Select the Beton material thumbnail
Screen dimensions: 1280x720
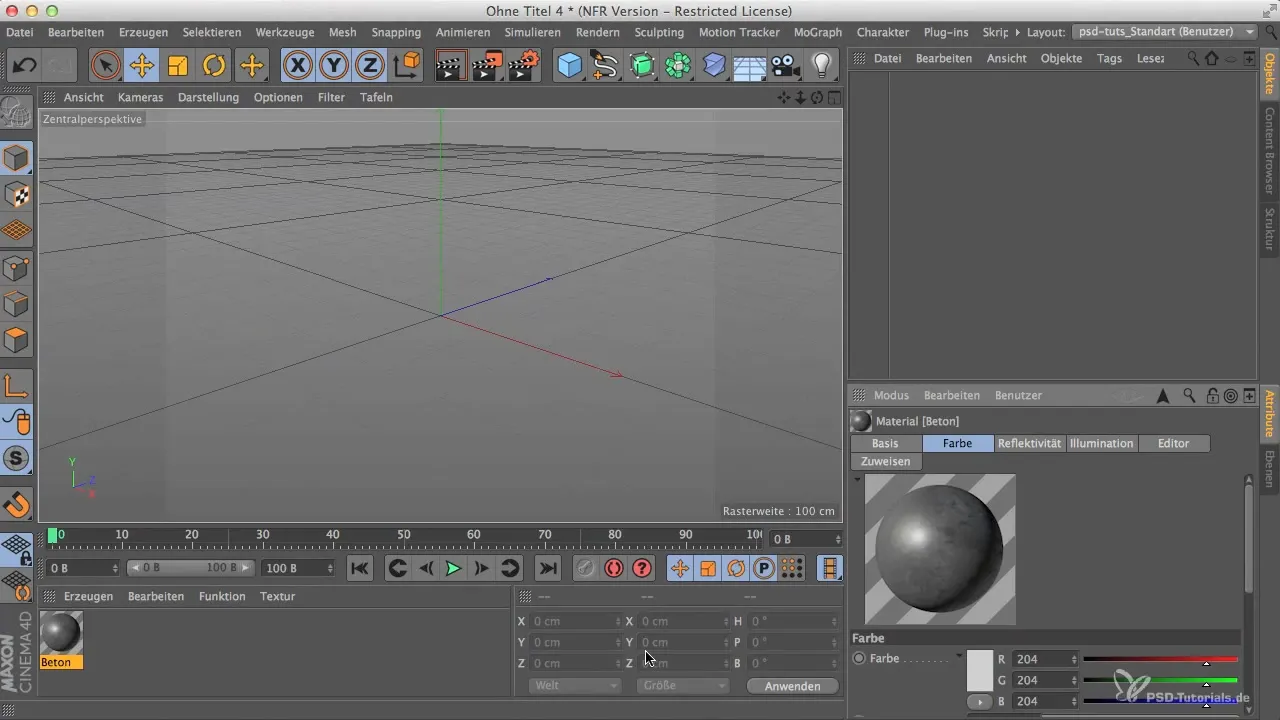pyautogui.click(x=61, y=634)
